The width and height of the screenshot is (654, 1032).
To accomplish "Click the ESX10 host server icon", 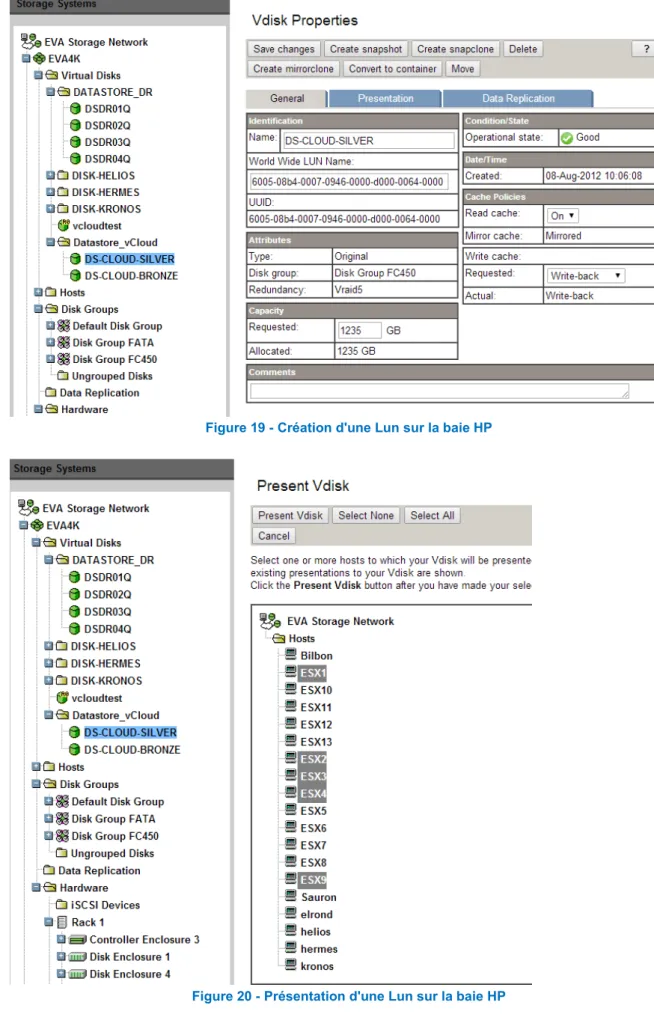I will (x=291, y=689).
